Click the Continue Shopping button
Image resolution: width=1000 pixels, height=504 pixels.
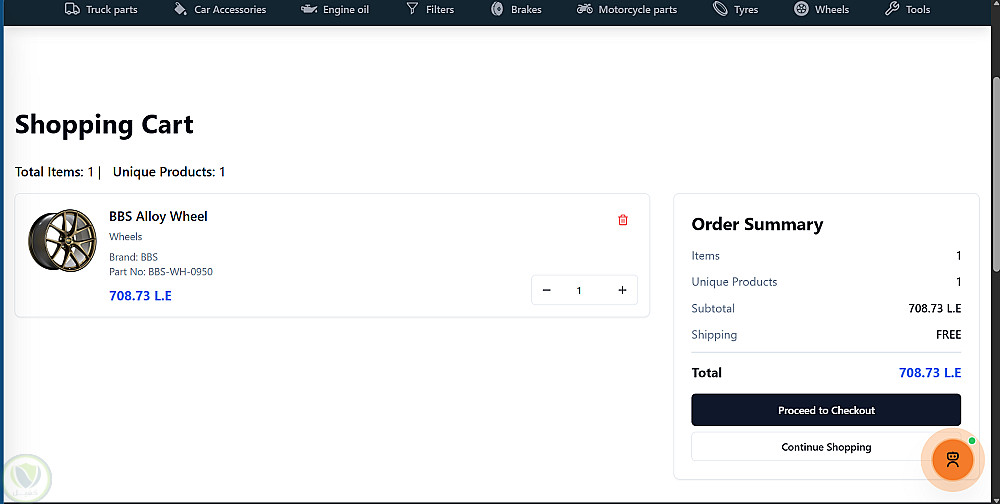point(826,447)
